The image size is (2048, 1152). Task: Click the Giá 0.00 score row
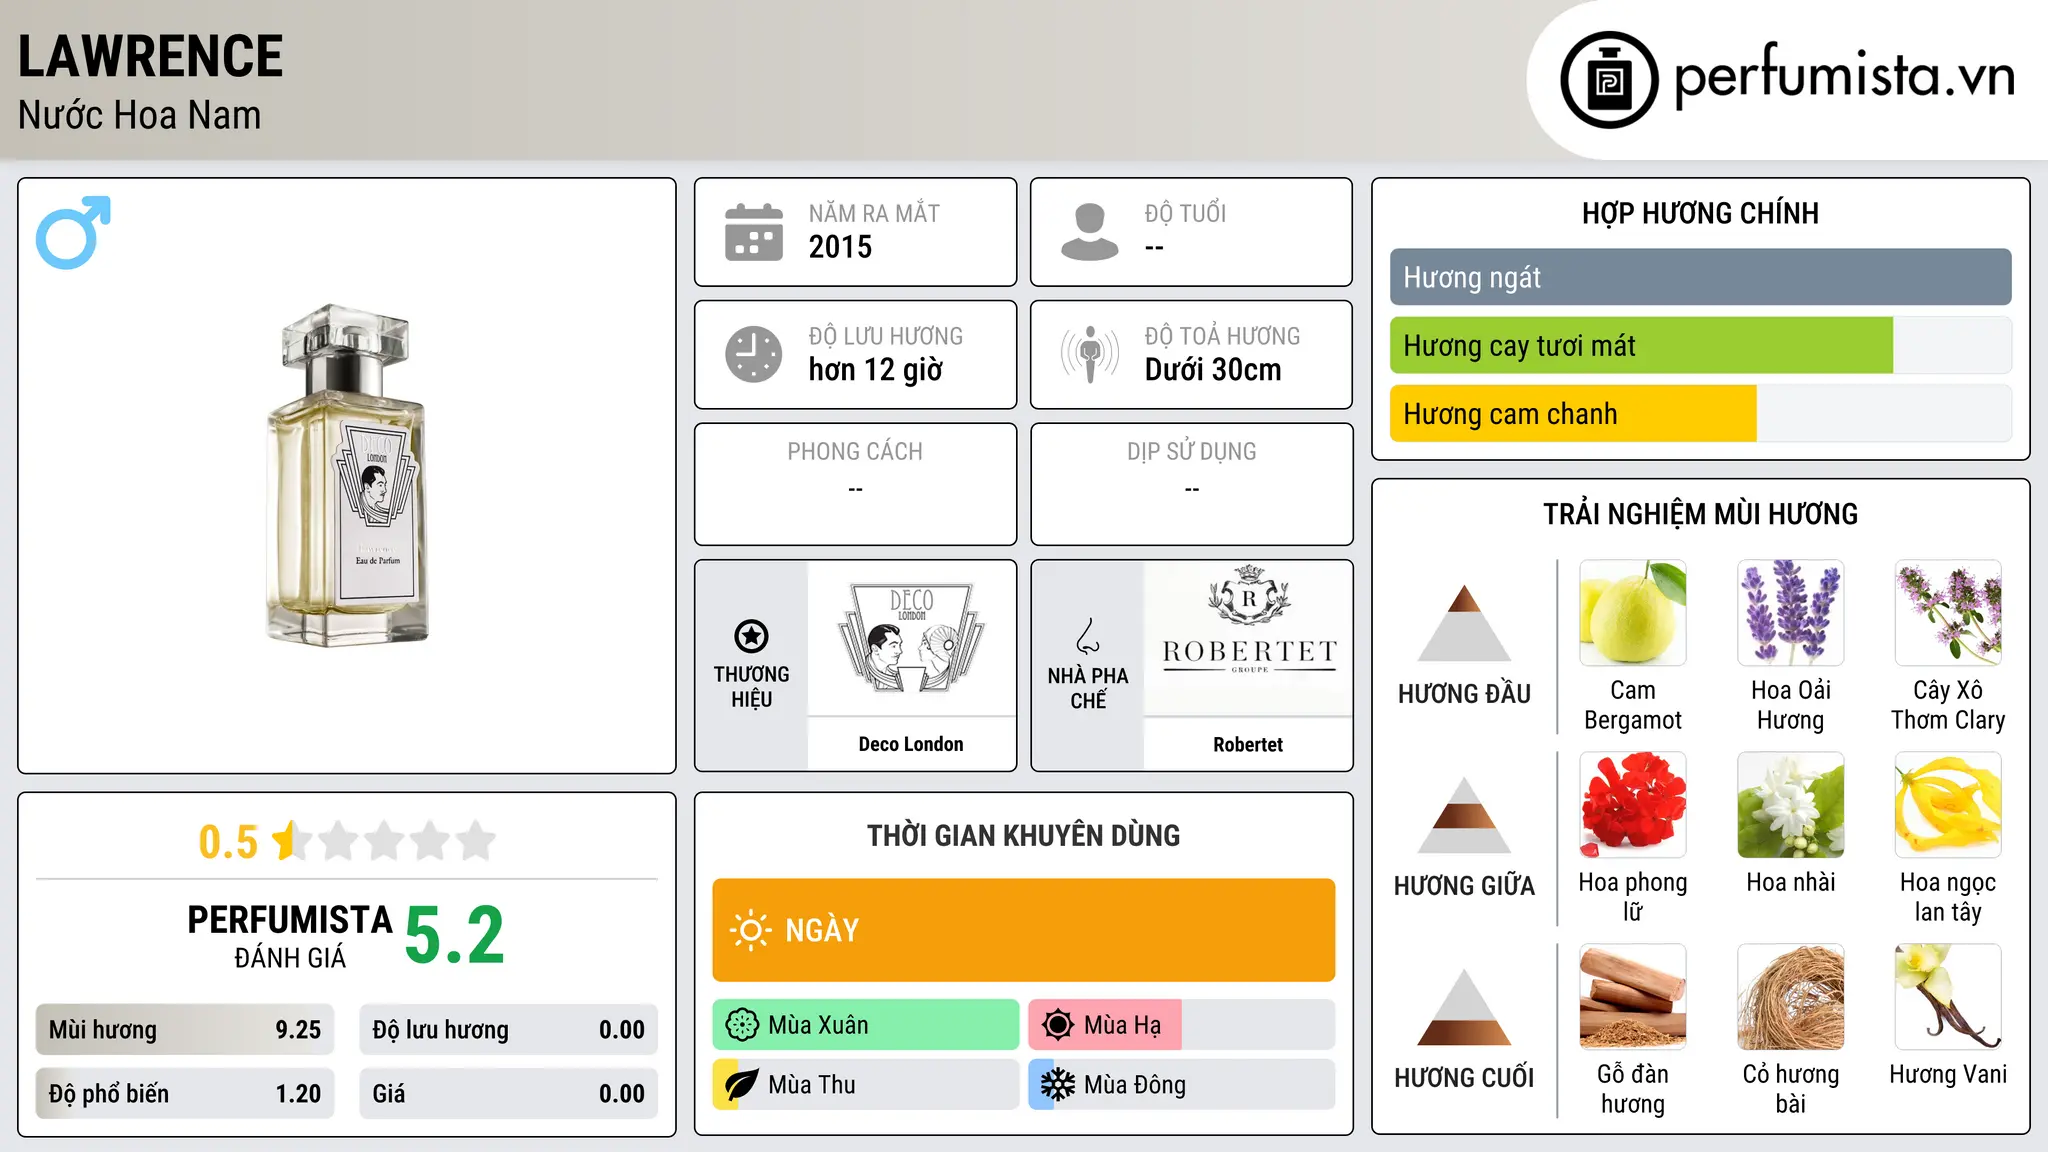509,1094
